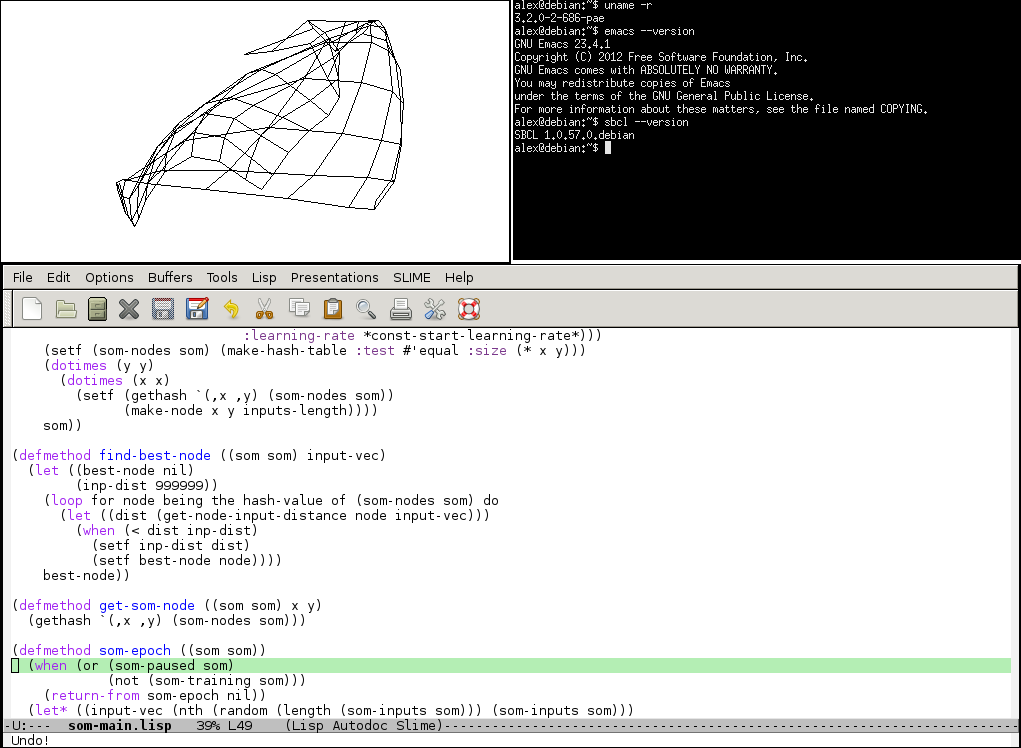Open preferences via the tools icon
The width and height of the screenshot is (1021, 748).
pyautogui.click(x=434, y=309)
